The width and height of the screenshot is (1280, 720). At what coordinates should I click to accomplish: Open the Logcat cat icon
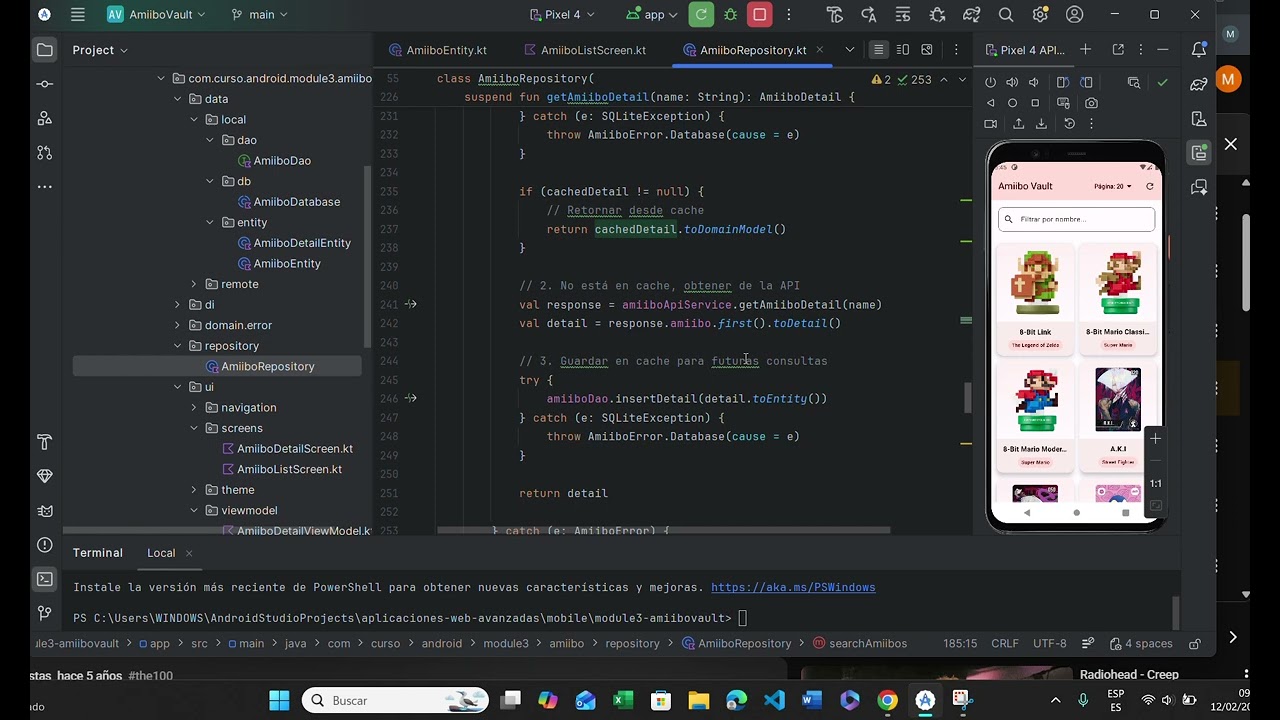click(x=44, y=511)
